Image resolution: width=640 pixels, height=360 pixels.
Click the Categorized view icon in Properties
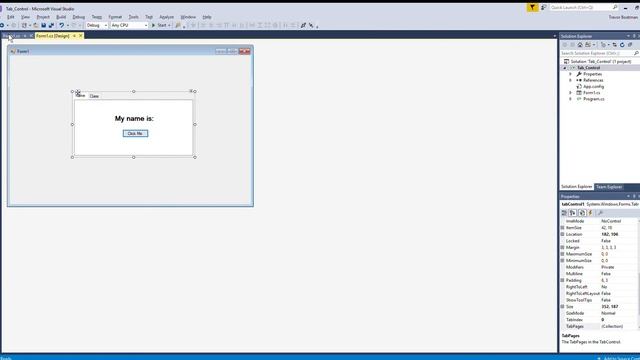coord(564,213)
